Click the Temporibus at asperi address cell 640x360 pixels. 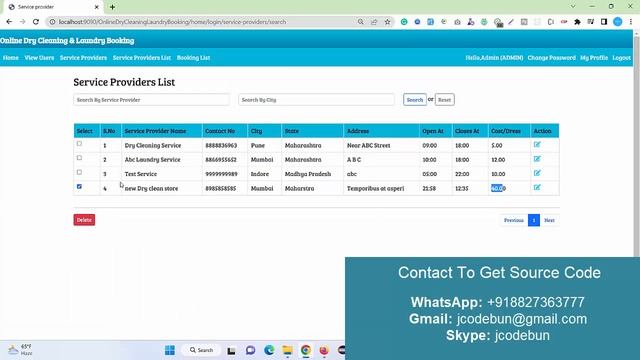click(376, 188)
